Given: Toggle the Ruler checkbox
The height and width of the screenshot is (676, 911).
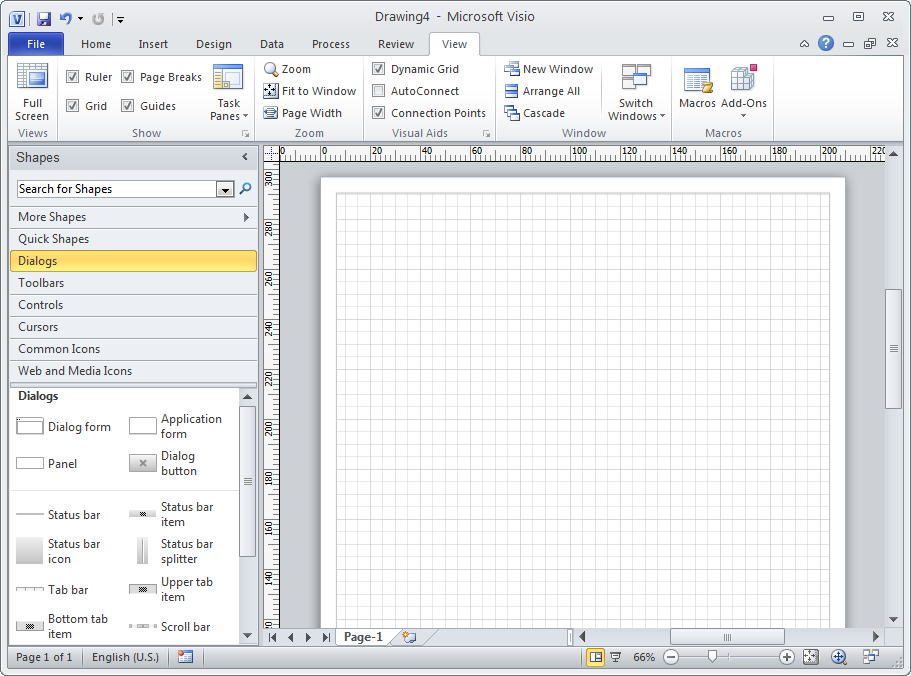Looking at the screenshot, I should (74, 76).
